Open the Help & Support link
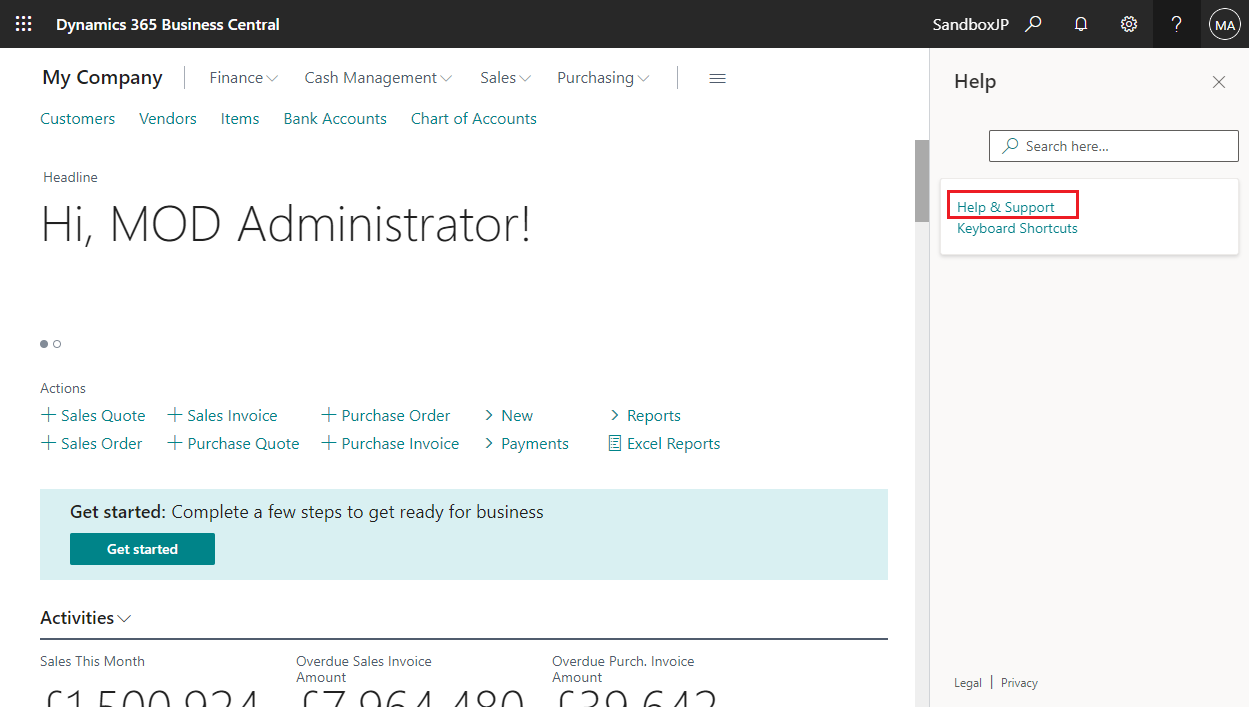Image resolution: width=1249 pixels, height=707 pixels. (x=1006, y=206)
